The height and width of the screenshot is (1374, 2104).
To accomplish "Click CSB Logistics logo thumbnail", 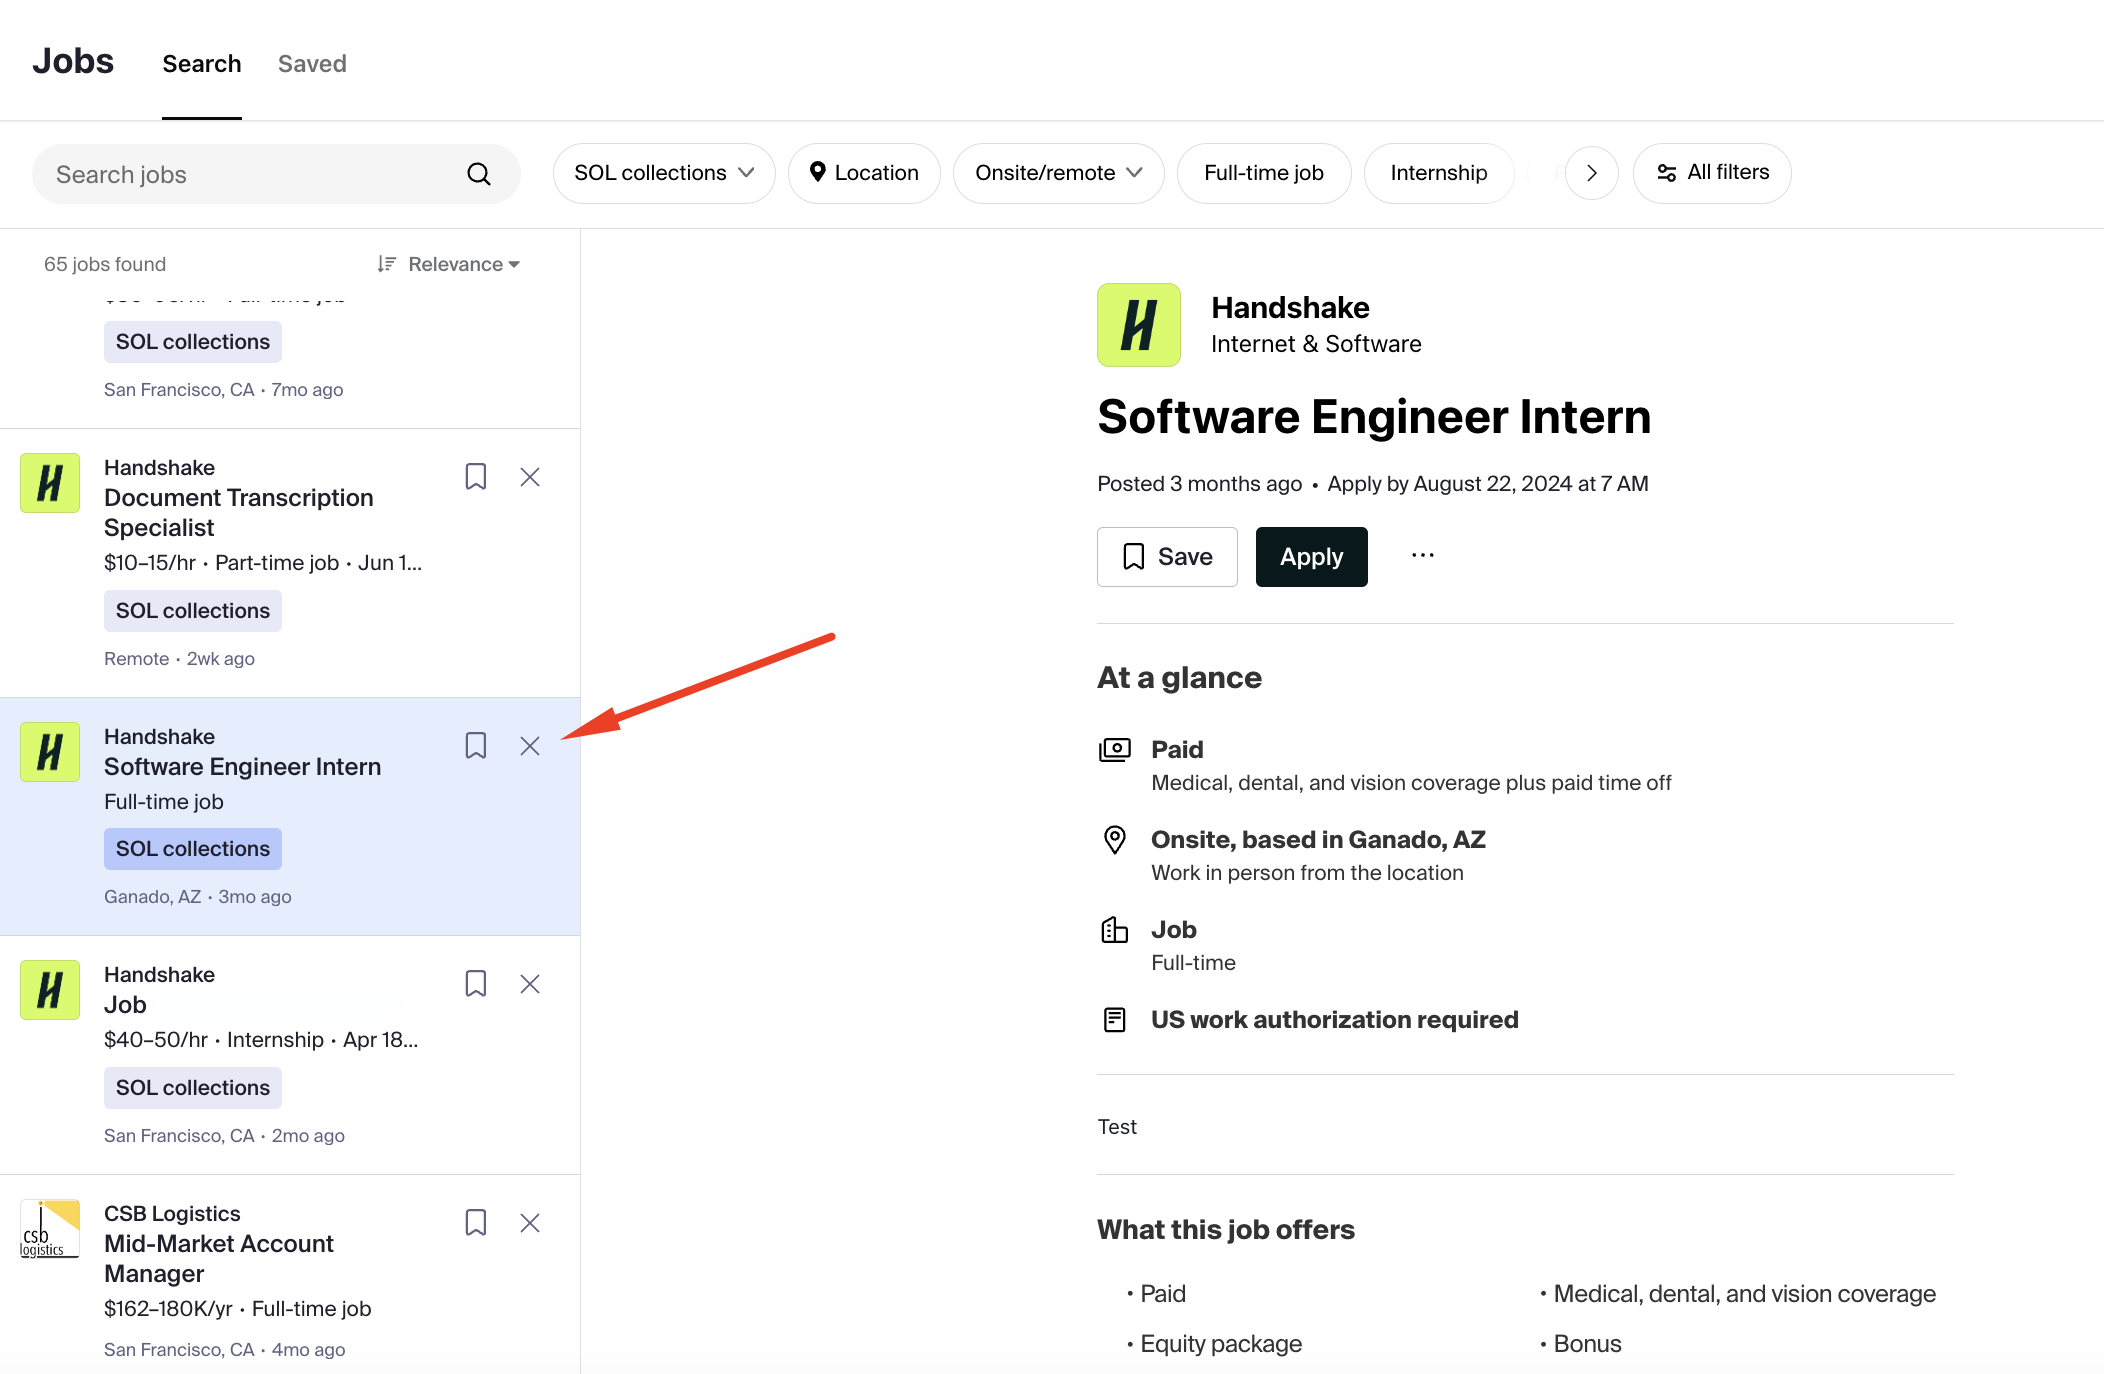I will 50,1229.
